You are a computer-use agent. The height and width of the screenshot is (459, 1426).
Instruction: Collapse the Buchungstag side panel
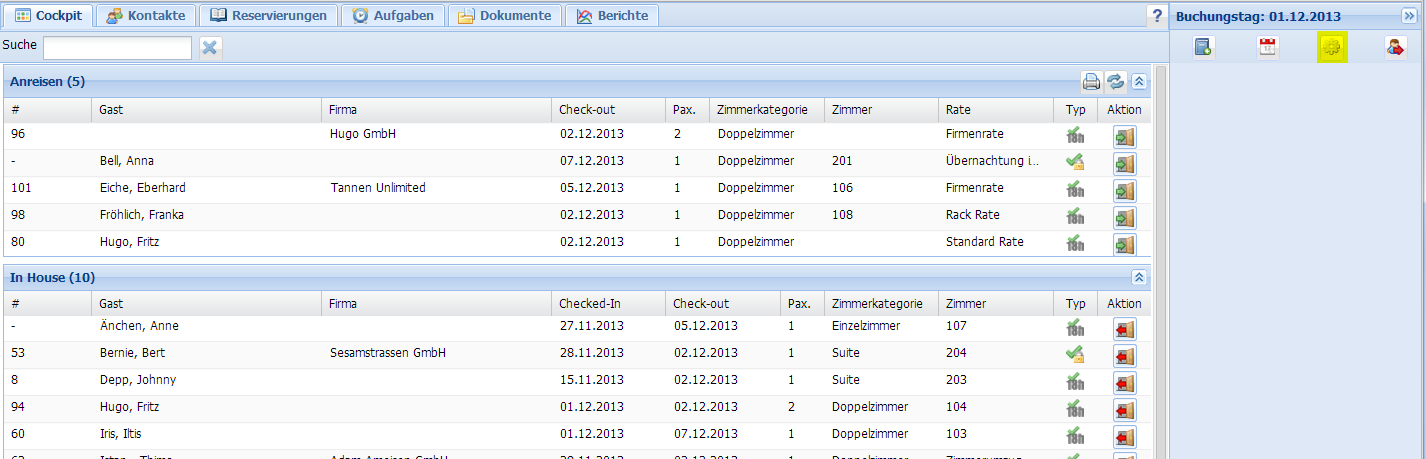1410,16
